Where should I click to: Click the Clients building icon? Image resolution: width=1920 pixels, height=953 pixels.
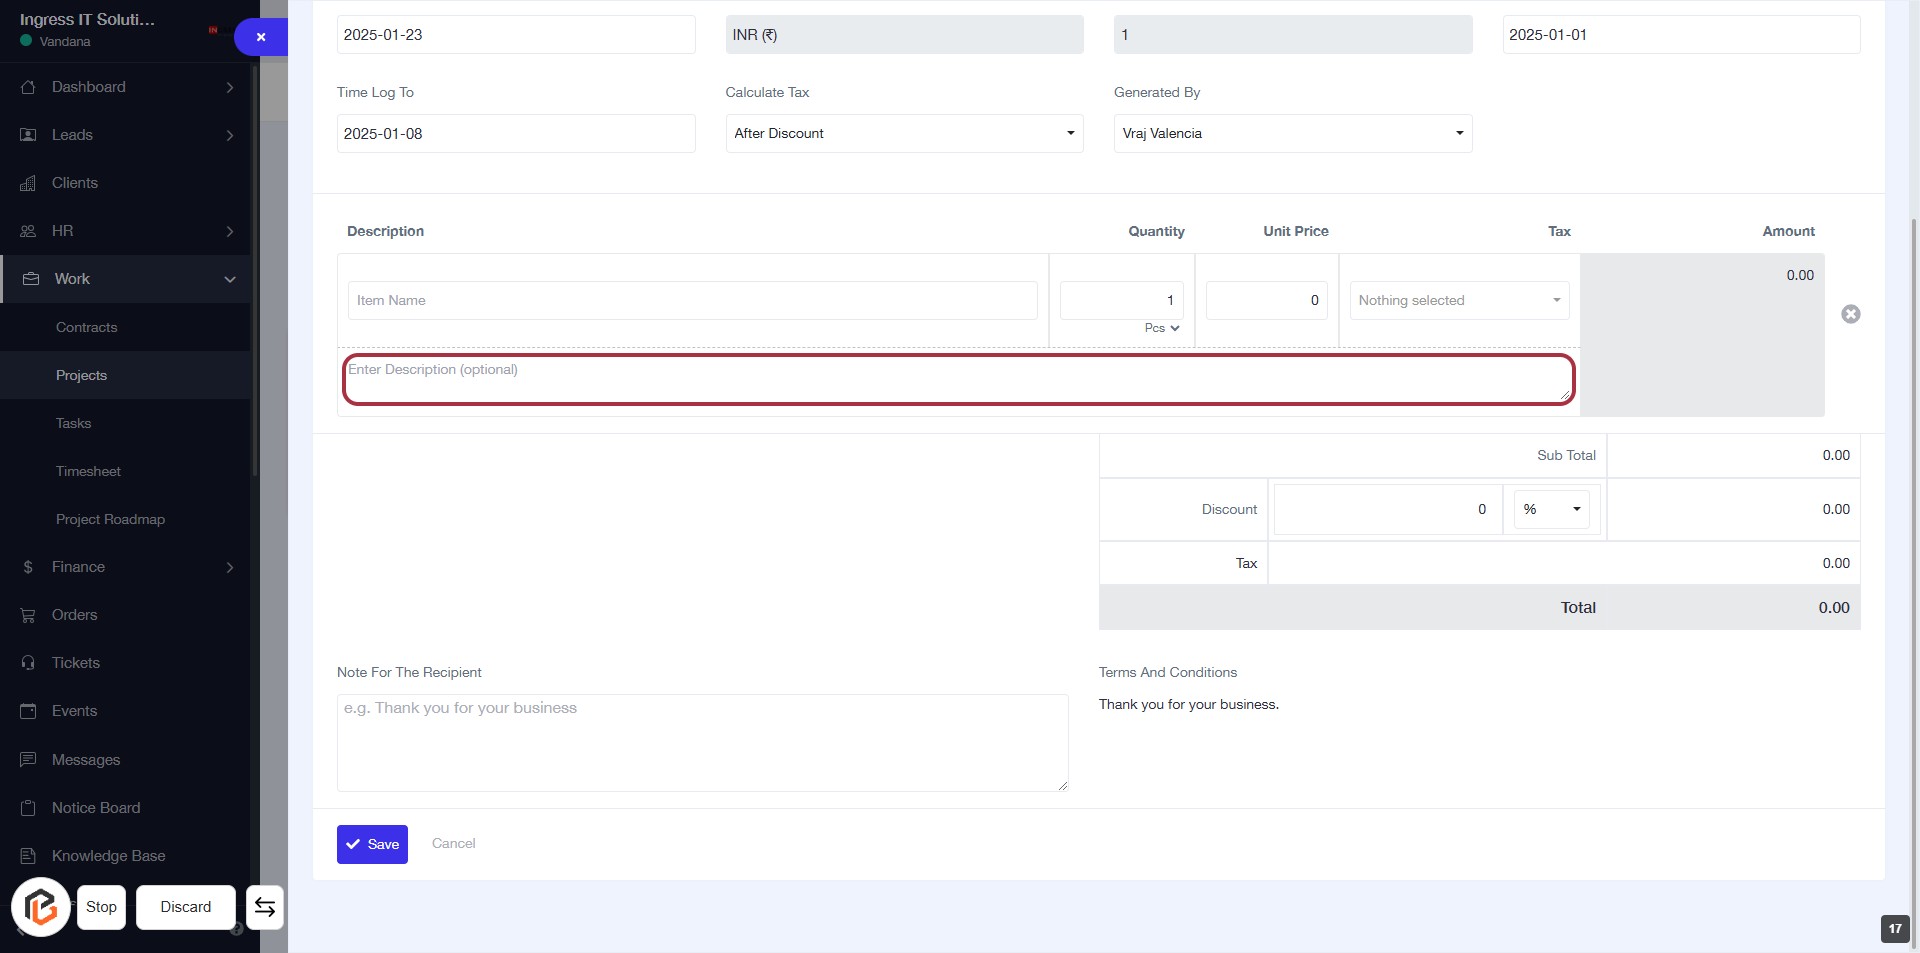coord(28,183)
